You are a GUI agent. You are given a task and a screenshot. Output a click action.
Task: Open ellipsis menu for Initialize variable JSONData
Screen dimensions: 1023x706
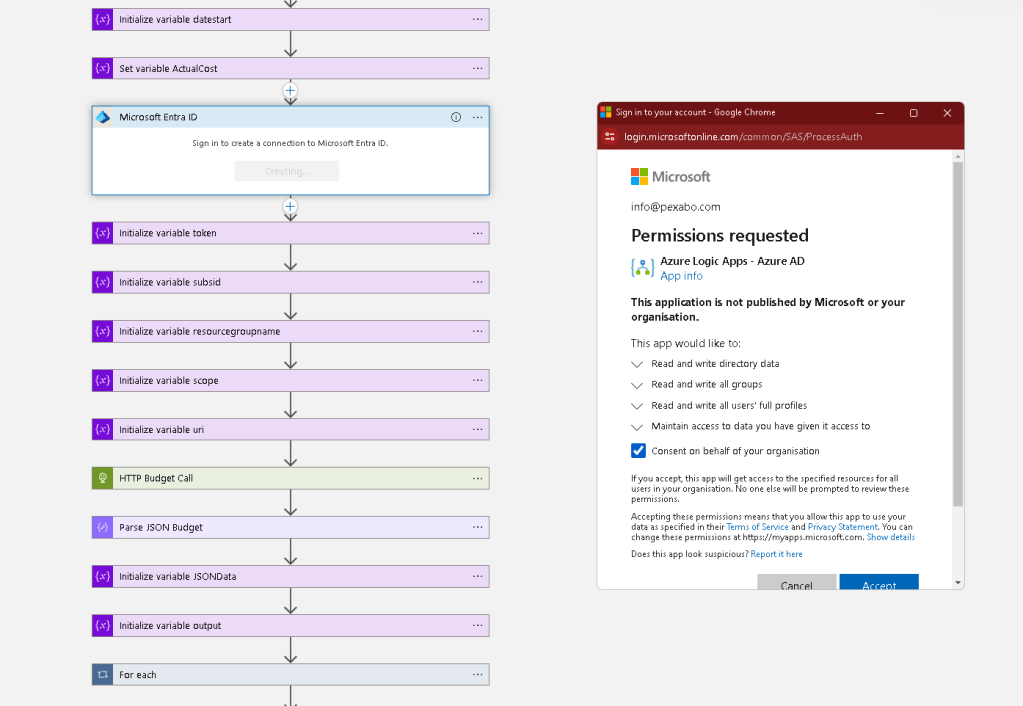pos(478,577)
